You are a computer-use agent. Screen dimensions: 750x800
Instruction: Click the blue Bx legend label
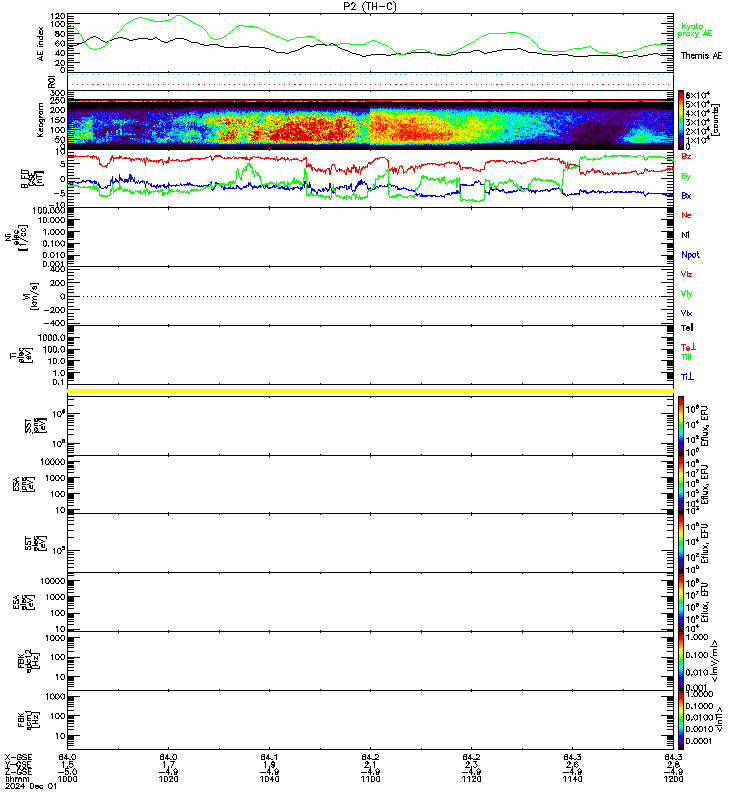686,195
